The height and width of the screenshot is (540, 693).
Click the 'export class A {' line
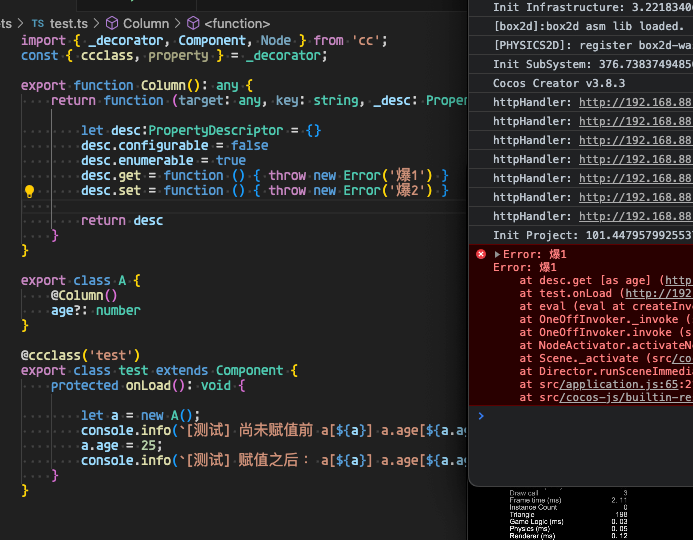[81, 281]
